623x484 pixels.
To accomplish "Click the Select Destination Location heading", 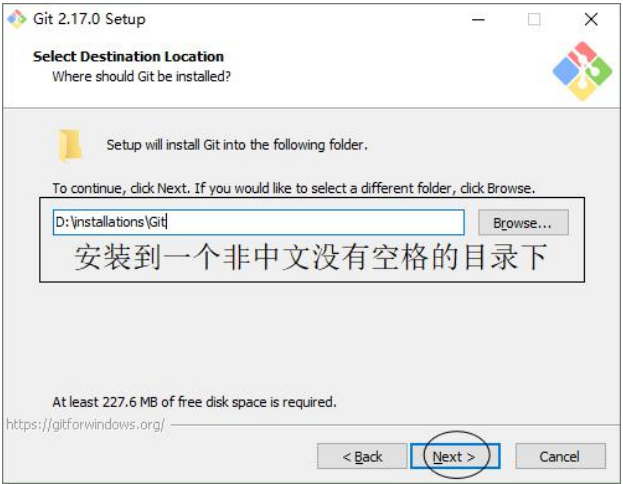I will pos(128,56).
